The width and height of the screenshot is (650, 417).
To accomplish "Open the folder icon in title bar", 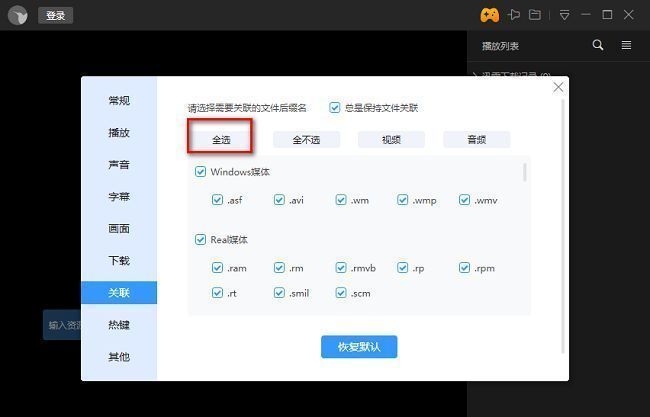I will pyautogui.click(x=535, y=15).
